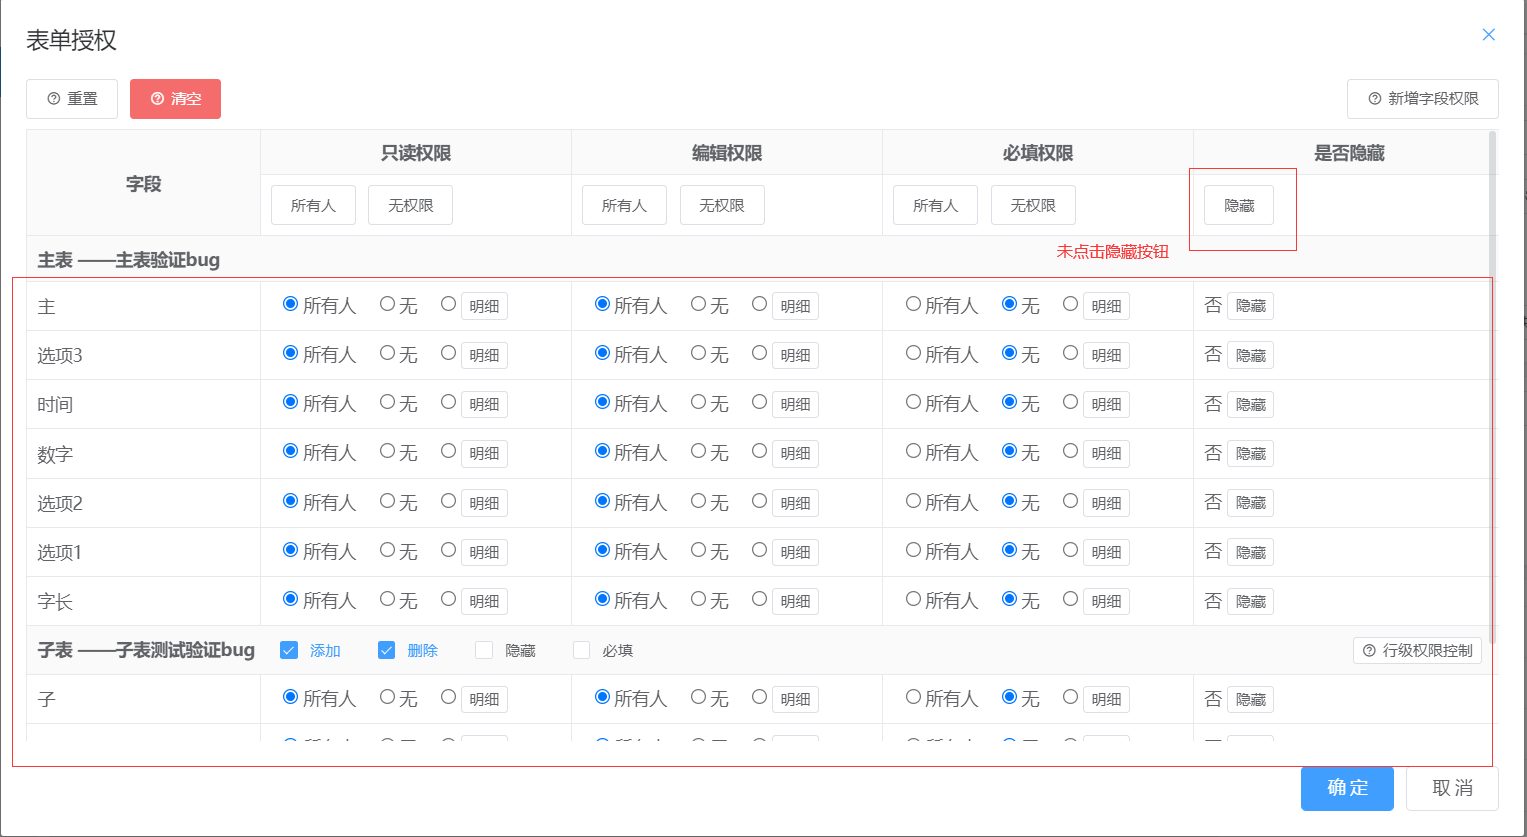Select 无 edit-permission radio for field 数字
1527x837 pixels.
click(x=698, y=451)
